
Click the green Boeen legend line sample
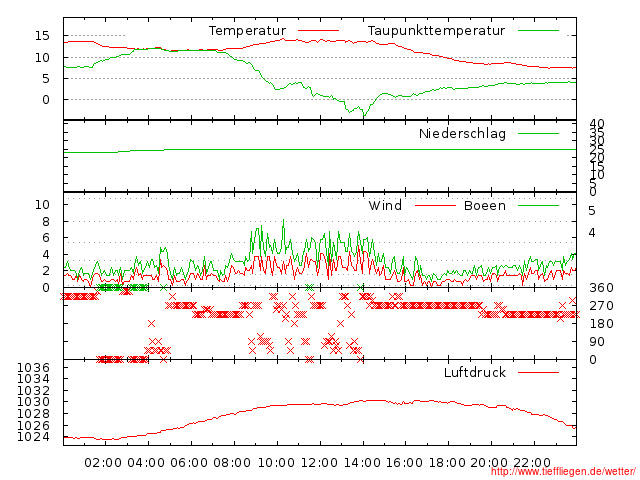point(538,205)
